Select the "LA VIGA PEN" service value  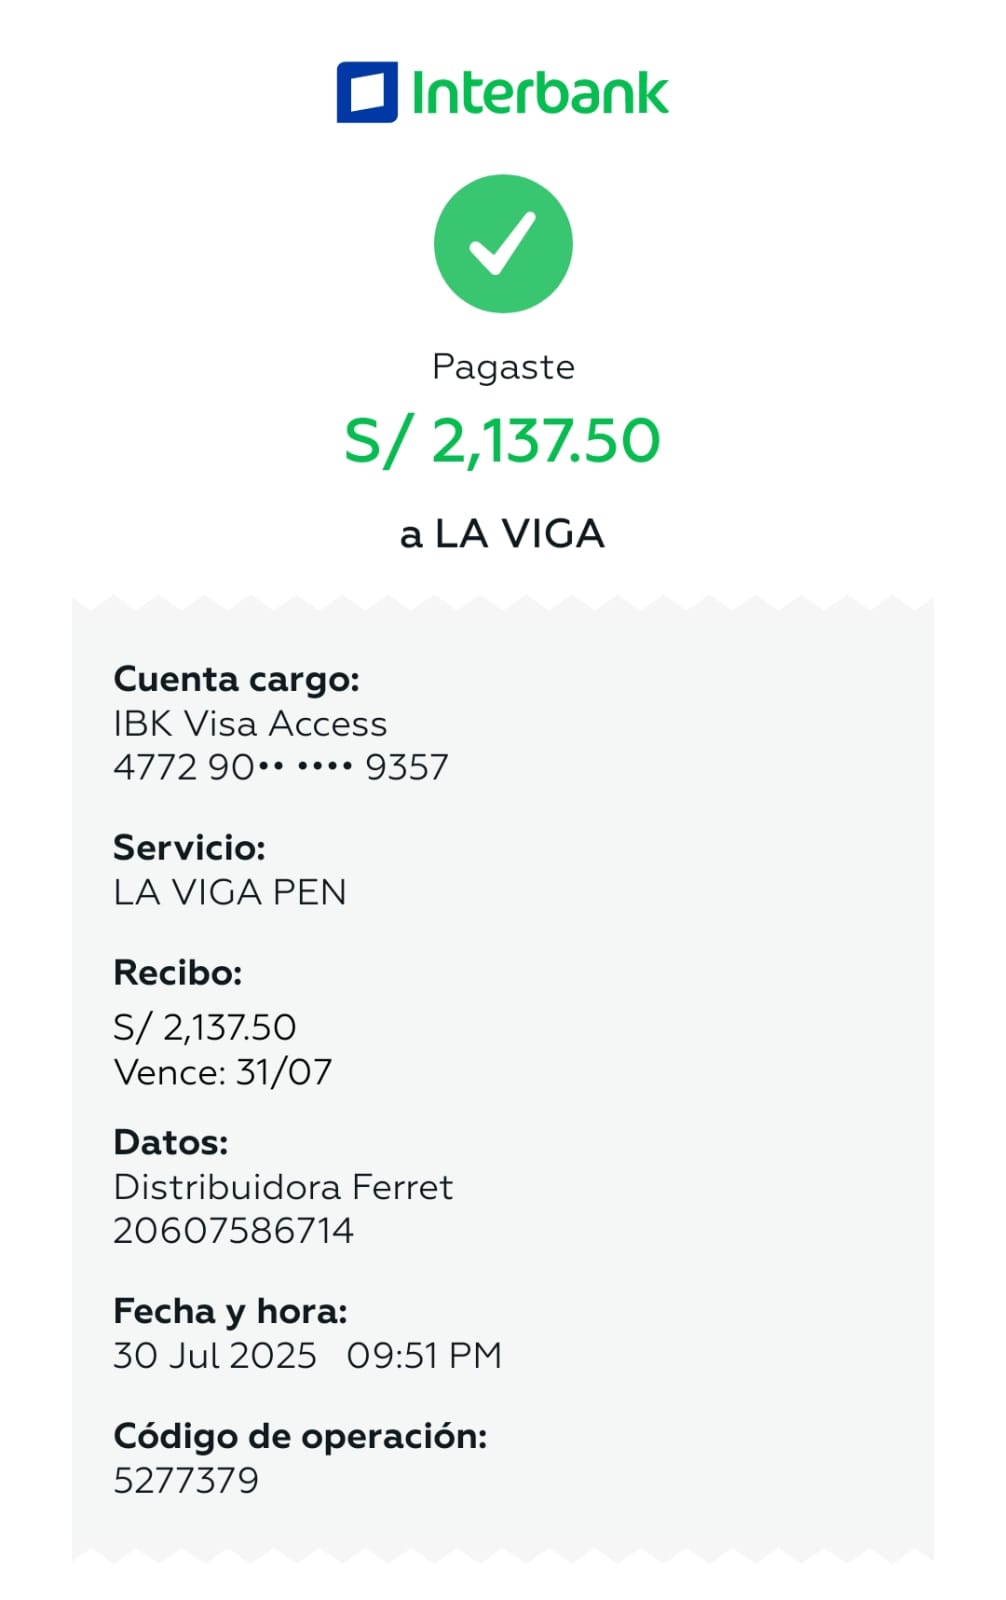click(x=230, y=892)
